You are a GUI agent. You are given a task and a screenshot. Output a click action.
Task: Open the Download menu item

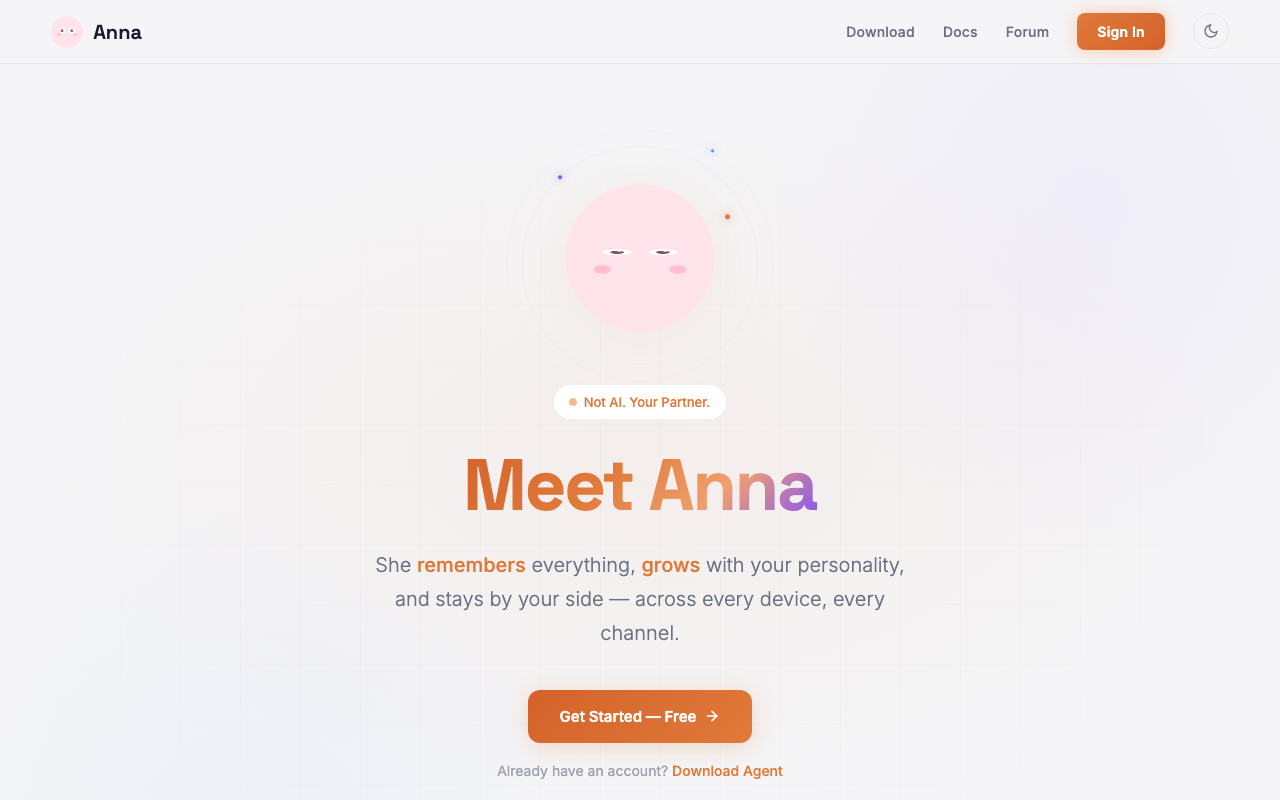tap(880, 32)
